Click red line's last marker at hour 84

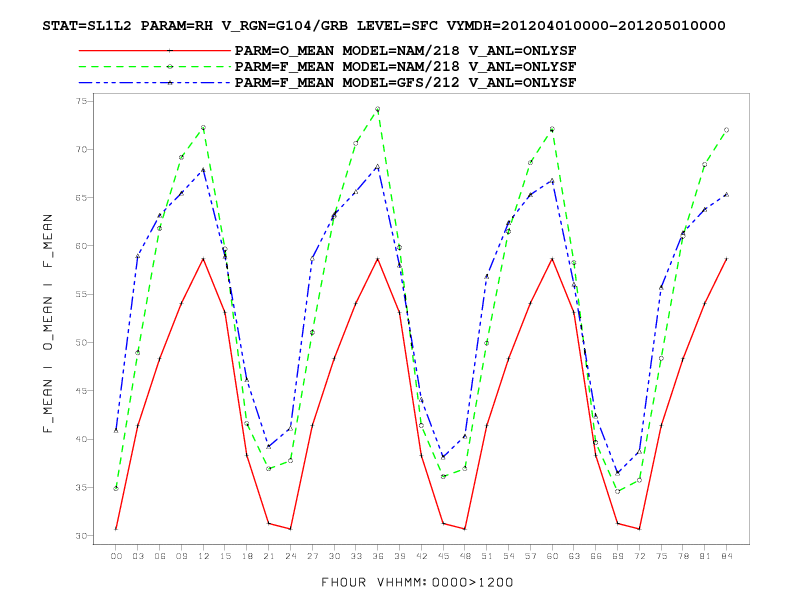pyautogui.click(x=726, y=259)
